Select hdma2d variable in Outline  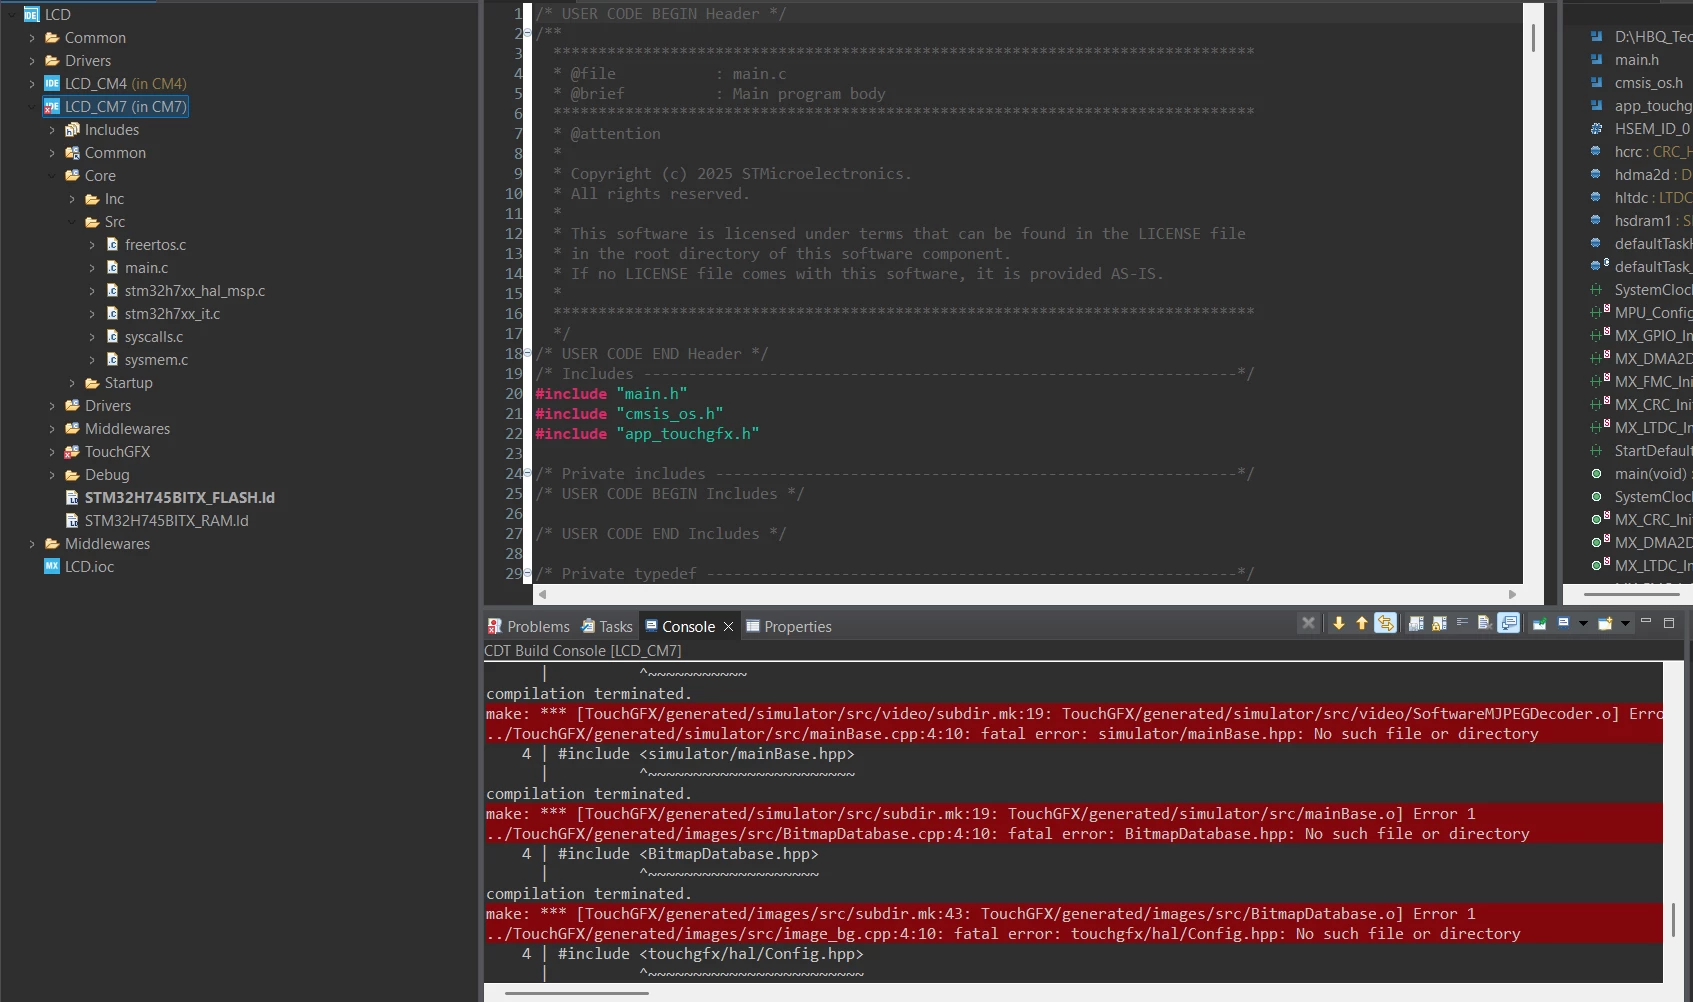coord(1640,175)
